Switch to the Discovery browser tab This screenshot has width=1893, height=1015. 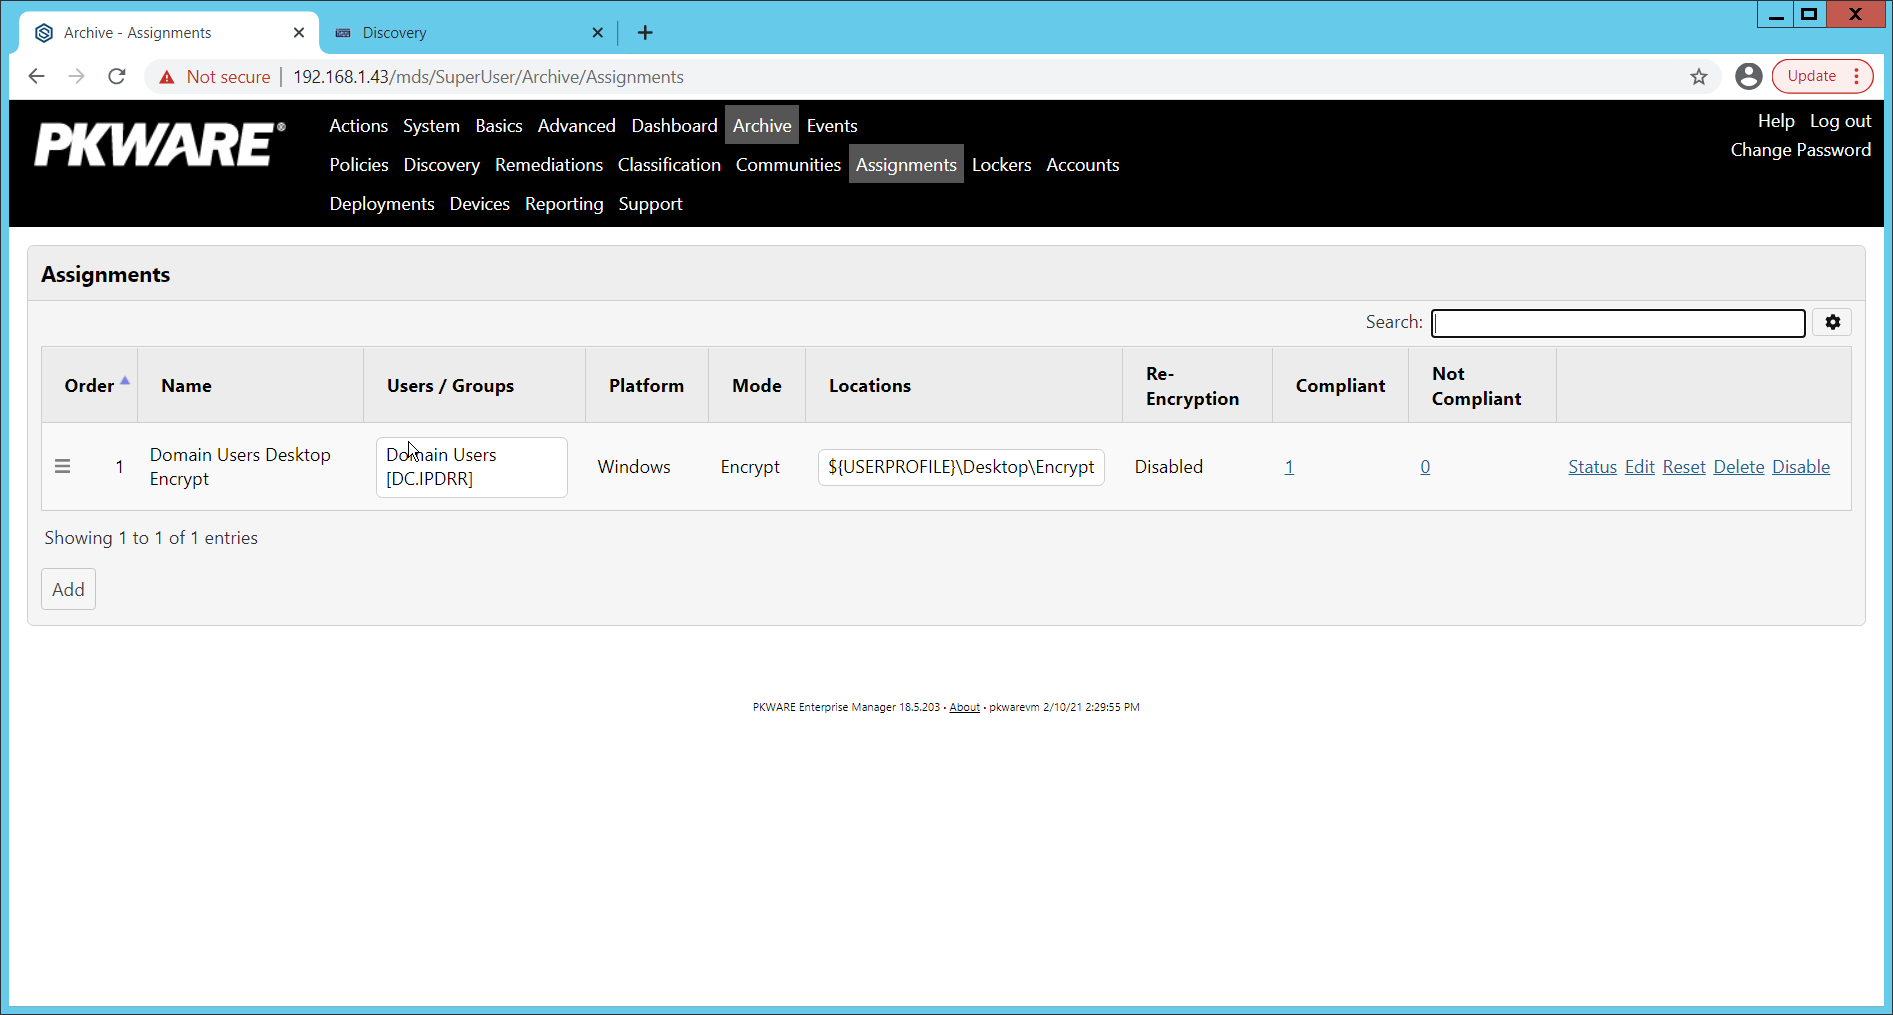(x=460, y=33)
